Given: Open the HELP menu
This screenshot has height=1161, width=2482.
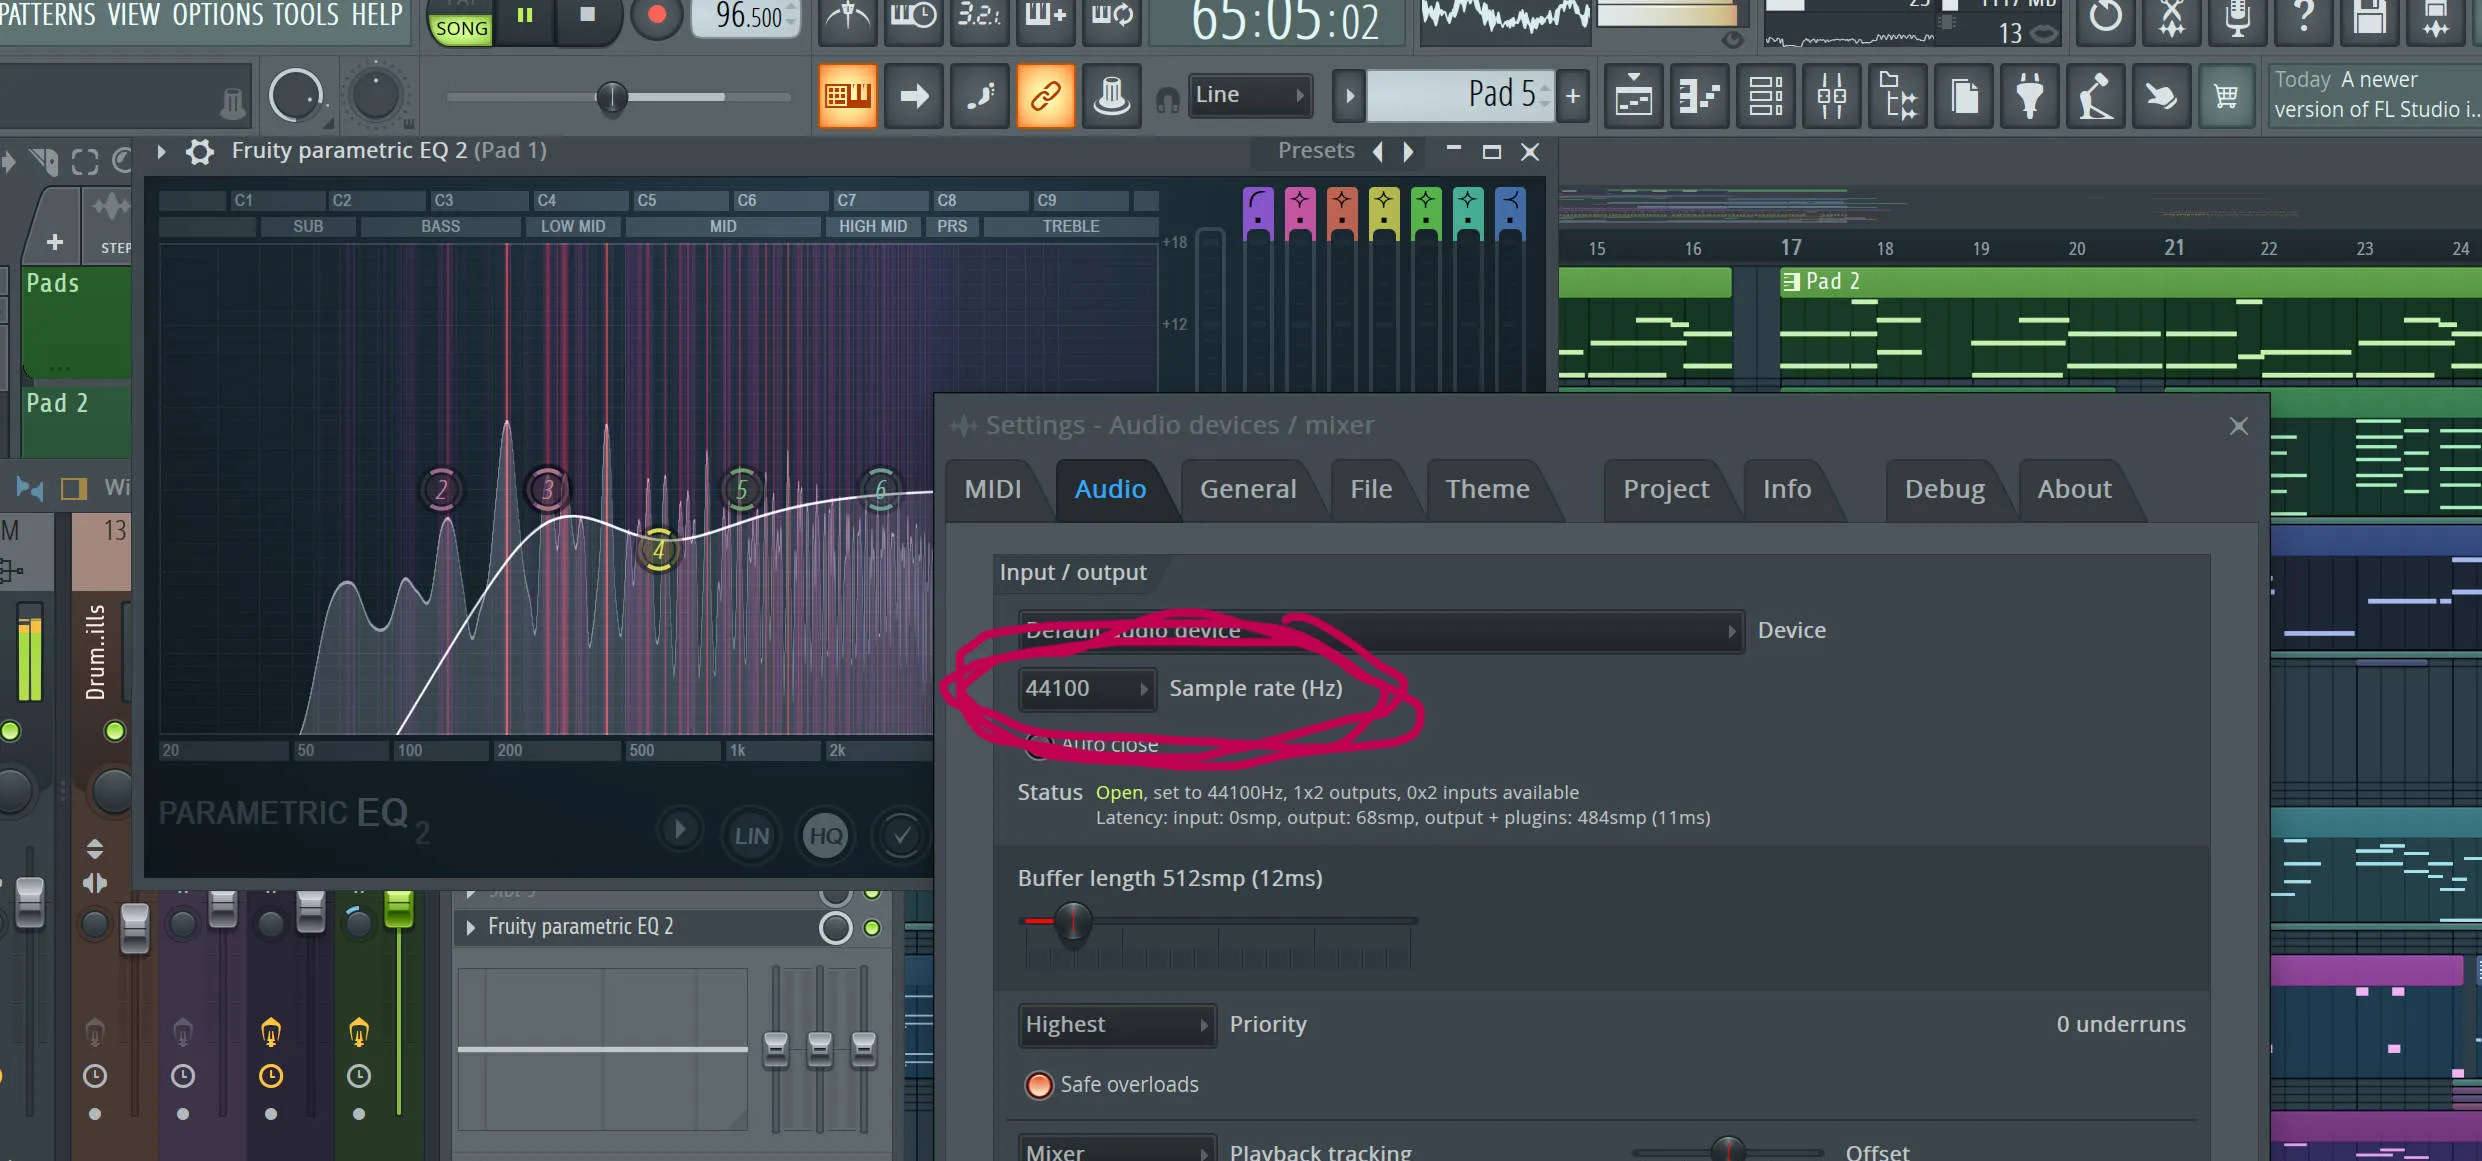Looking at the screenshot, I should (376, 14).
